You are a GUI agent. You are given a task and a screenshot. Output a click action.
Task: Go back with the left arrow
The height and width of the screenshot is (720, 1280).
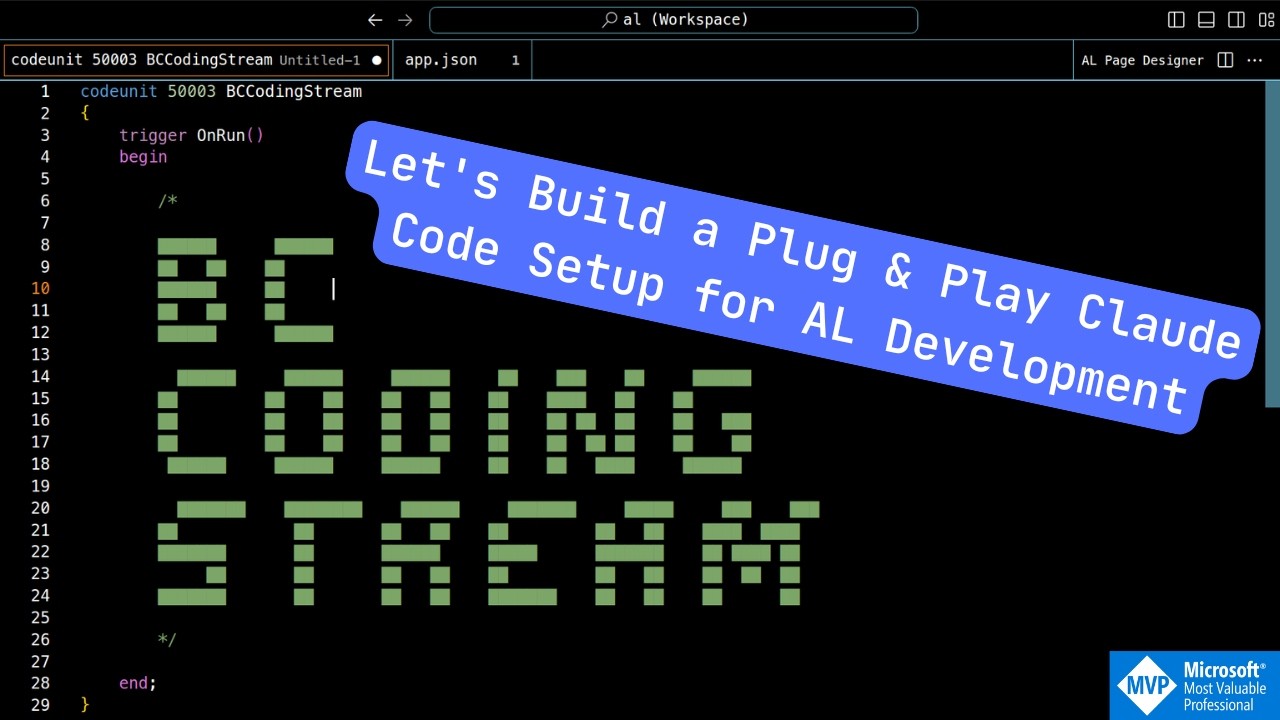(x=375, y=20)
